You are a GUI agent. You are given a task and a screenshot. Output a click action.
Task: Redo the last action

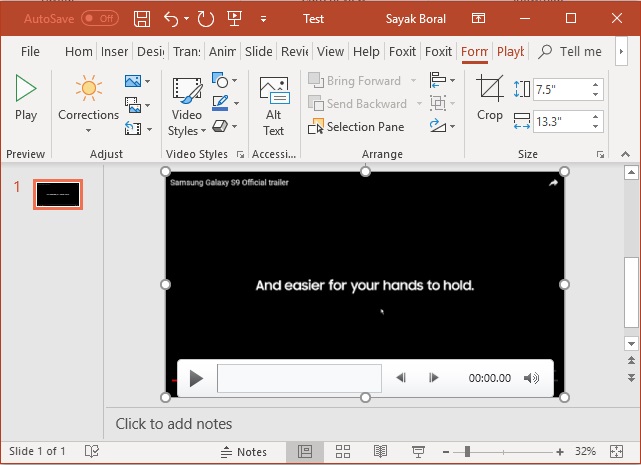[206, 18]
